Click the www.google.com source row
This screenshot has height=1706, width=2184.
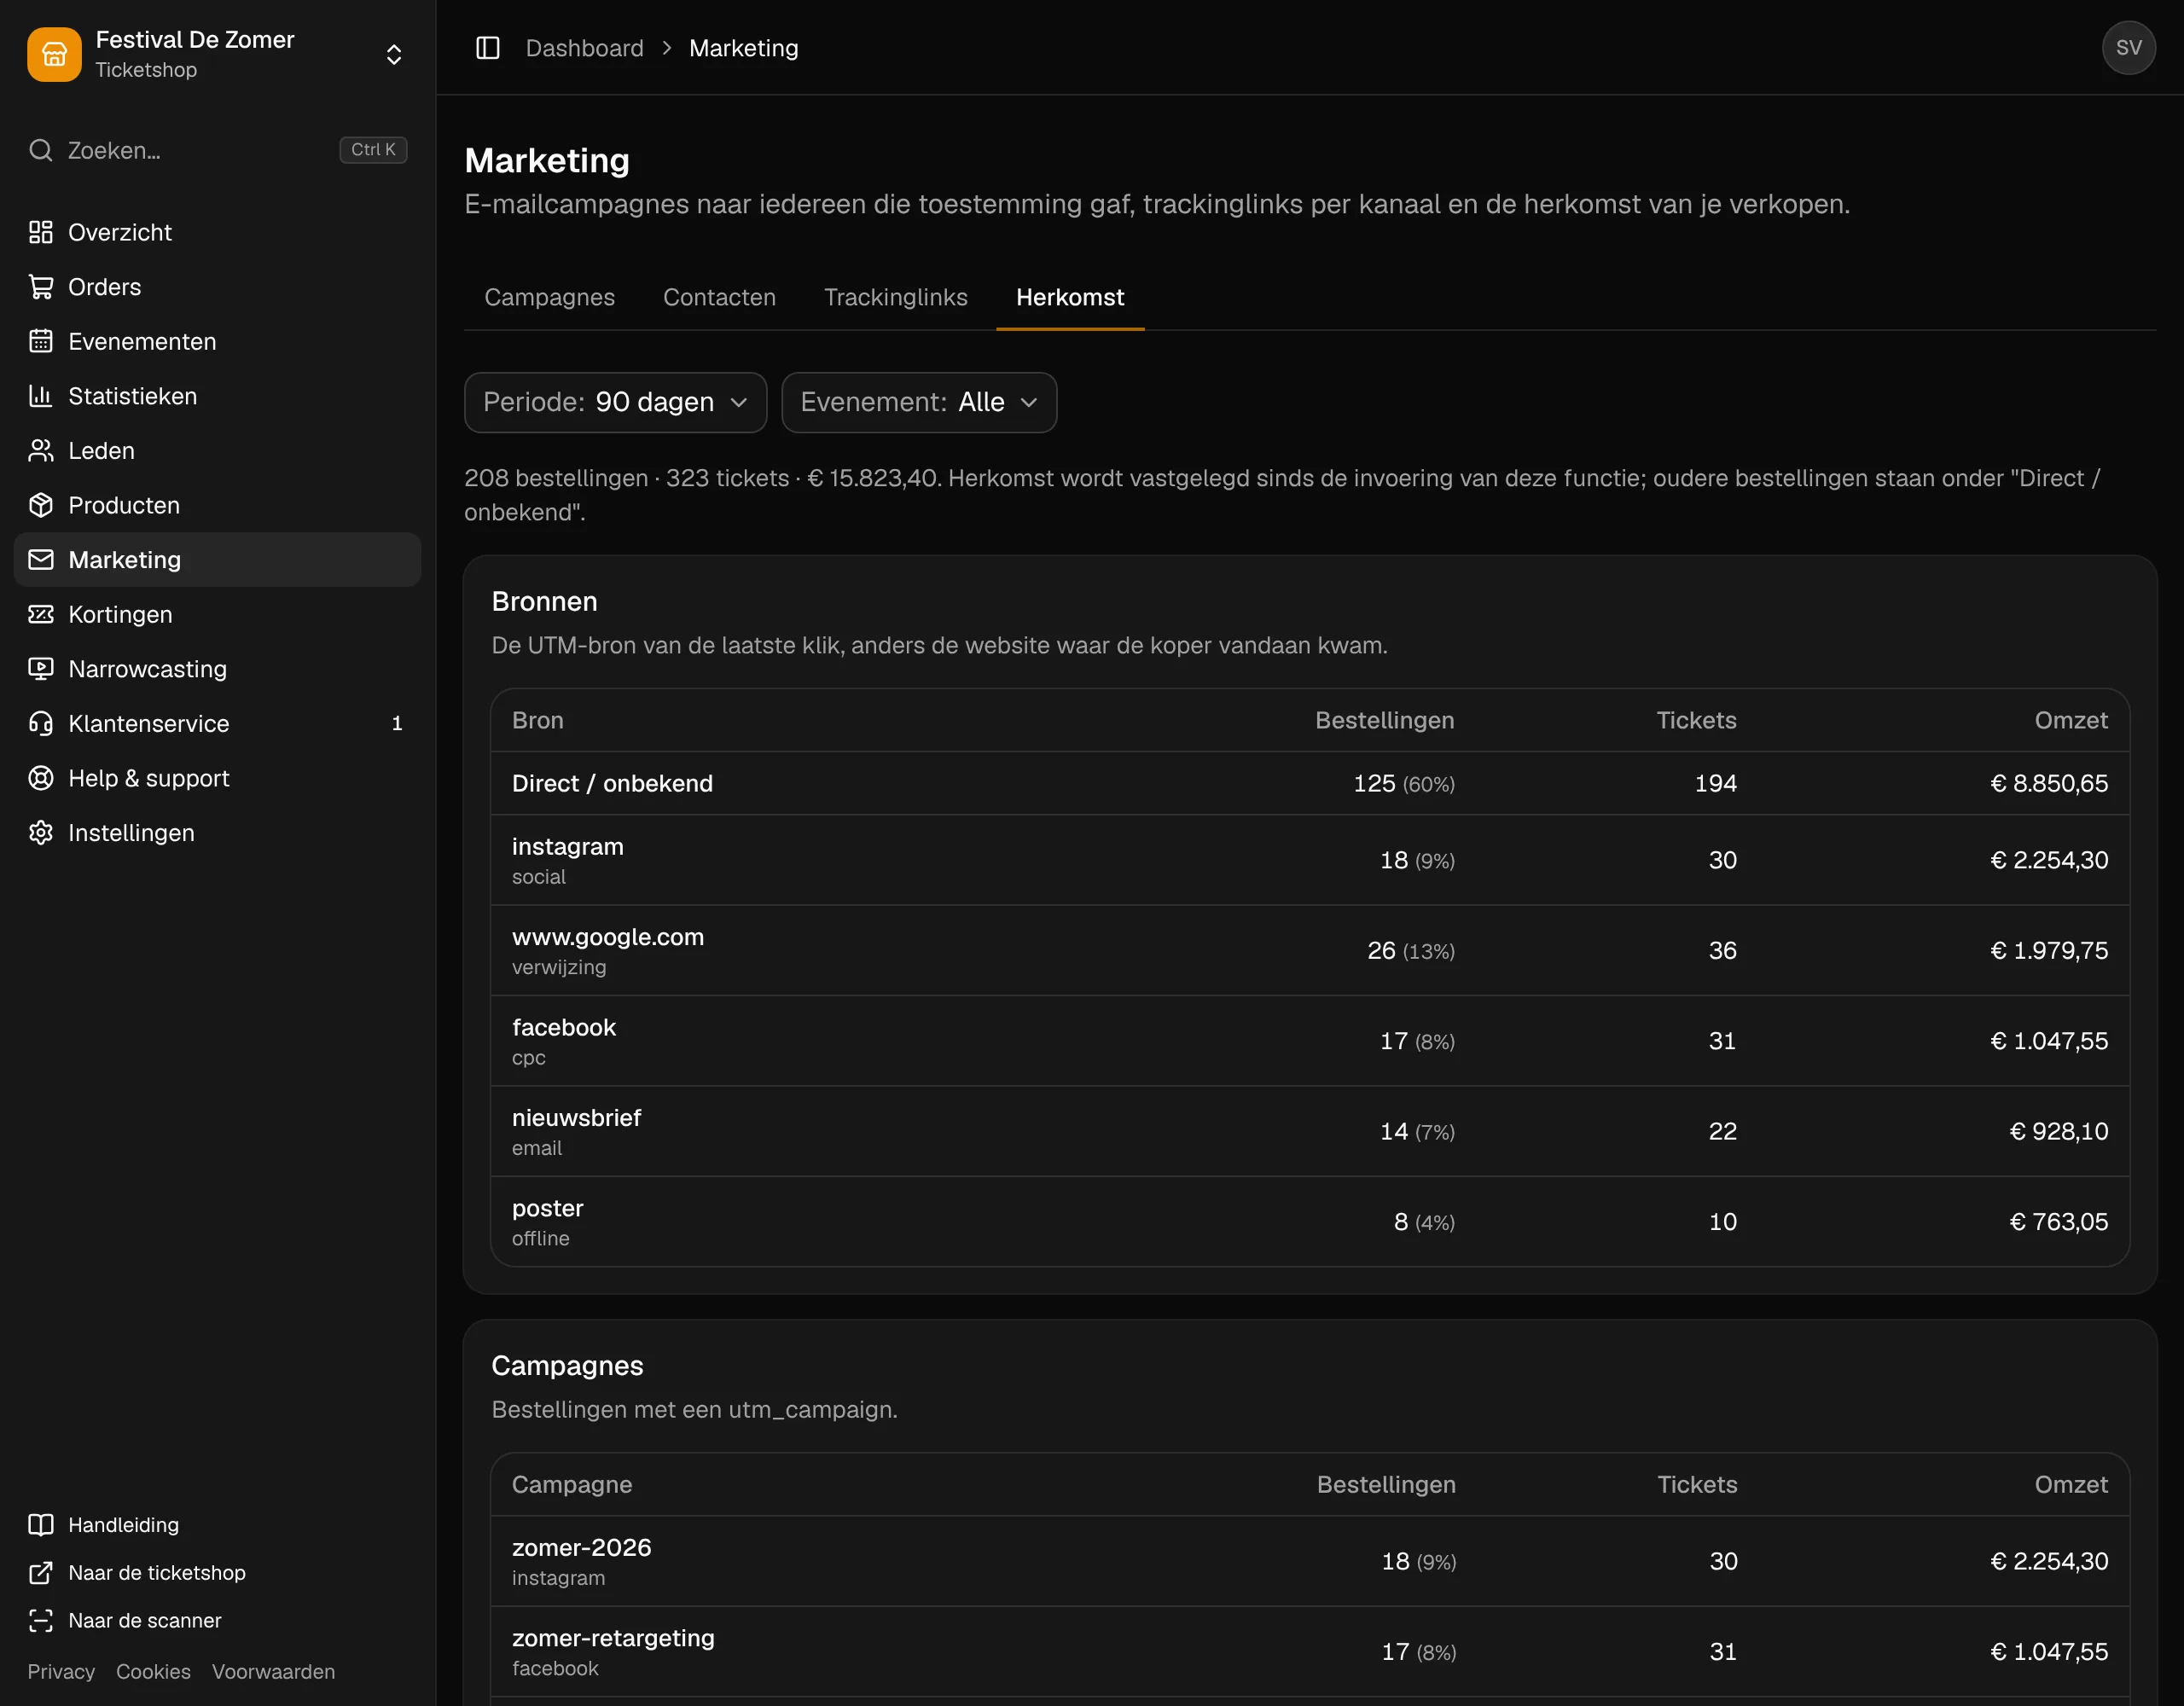pos(1310,950)
